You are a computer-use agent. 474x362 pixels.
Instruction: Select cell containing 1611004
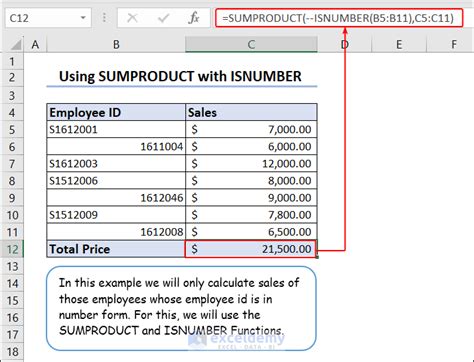pyautogui.click(x=116, y=146)
